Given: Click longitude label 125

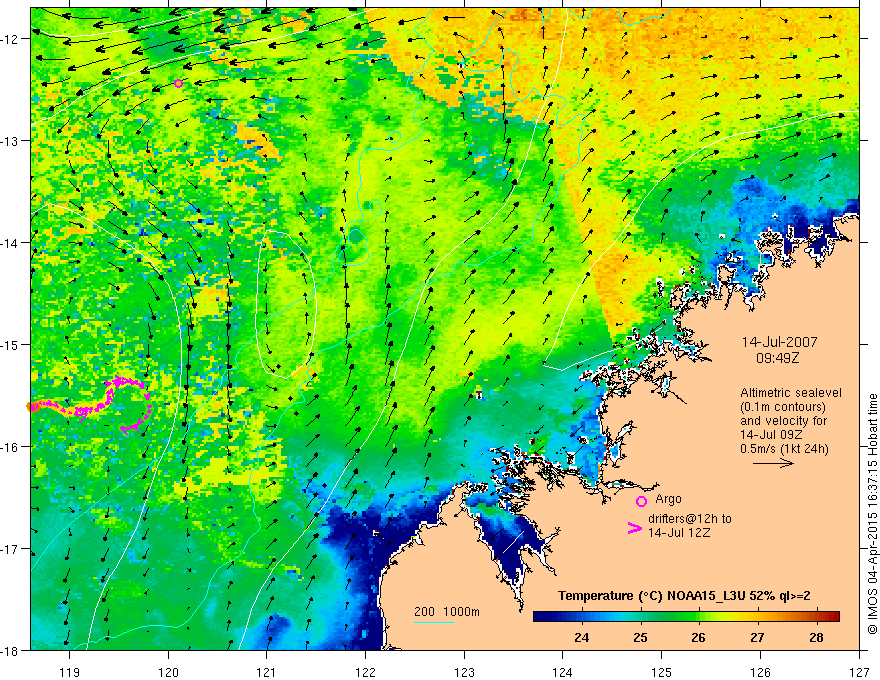Looking at the screenshot, I should (662, 672).
